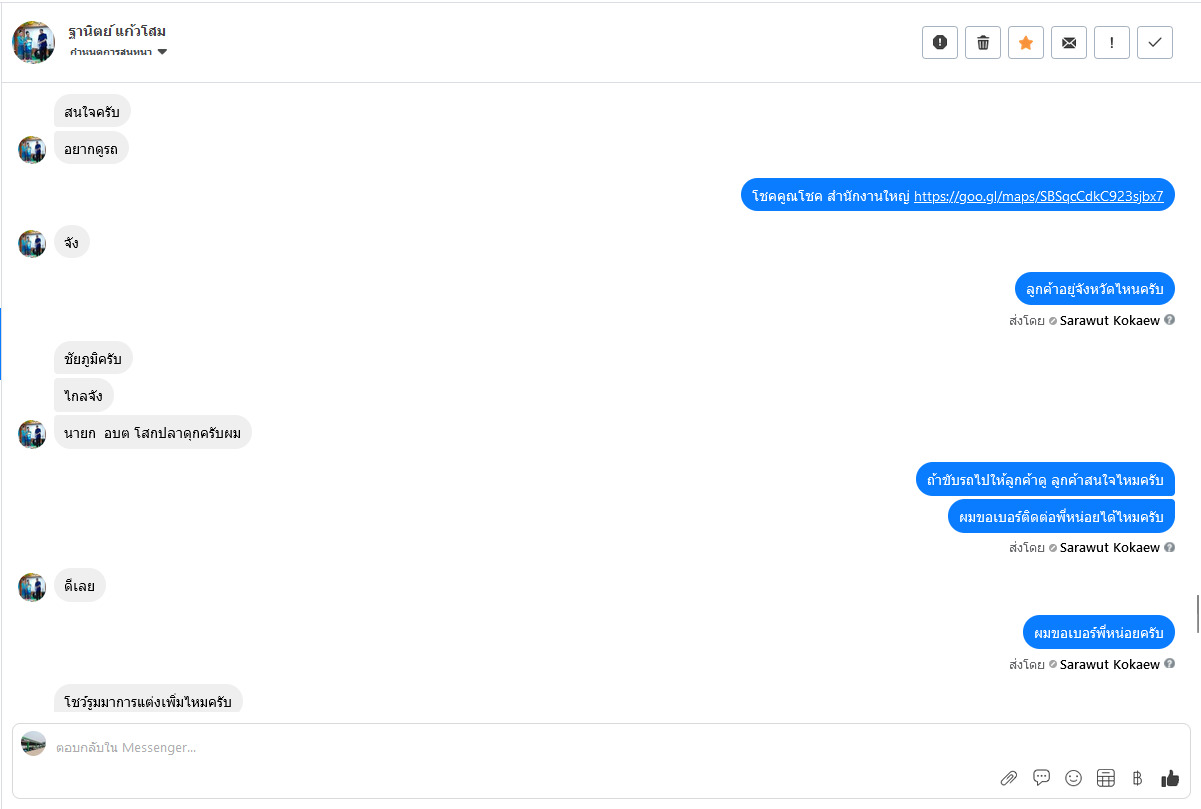Screen dimensions: 1201x809
Task: Click the help icon beside the last Sarawut Kokaew
Action: pyautogui.click(x=1169, y=664)
